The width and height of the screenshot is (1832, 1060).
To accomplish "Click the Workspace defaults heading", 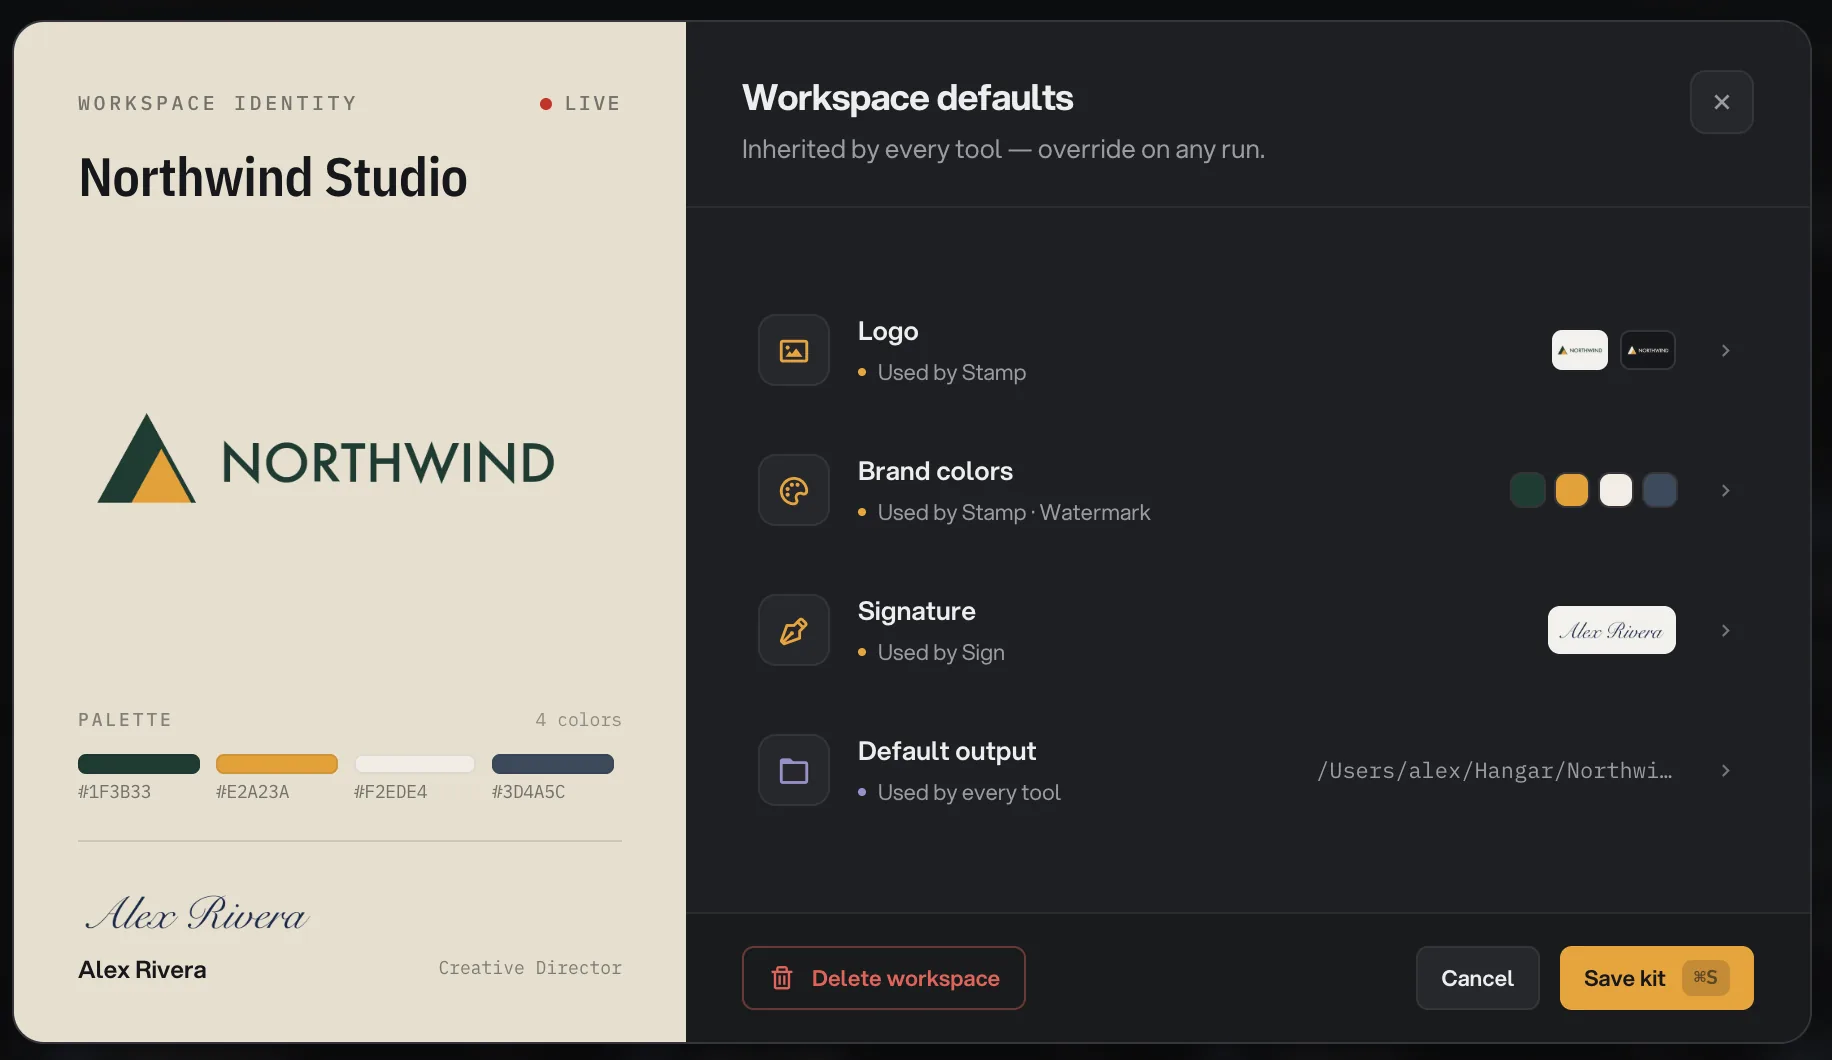I will point(907,98).
